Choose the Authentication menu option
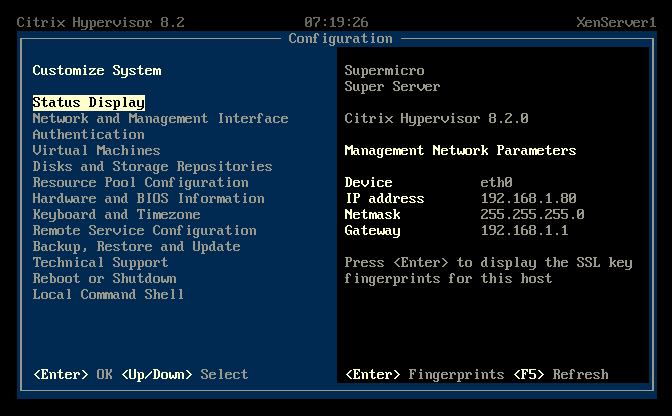This screenshot has height=416, width=672. 88,135
